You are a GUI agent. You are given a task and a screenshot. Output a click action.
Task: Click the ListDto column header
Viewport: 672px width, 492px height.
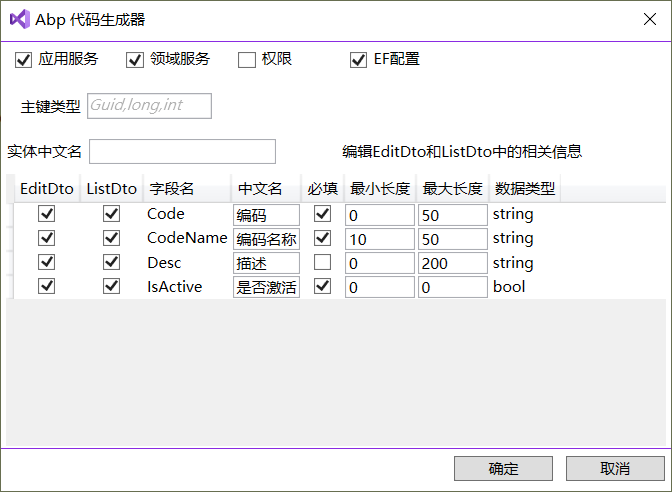coord(111,189)
